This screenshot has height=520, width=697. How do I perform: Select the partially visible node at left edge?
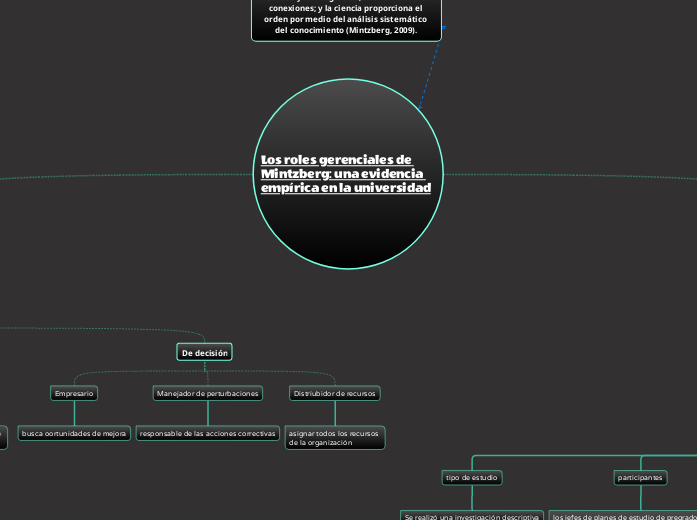click(x=2, y=436)
